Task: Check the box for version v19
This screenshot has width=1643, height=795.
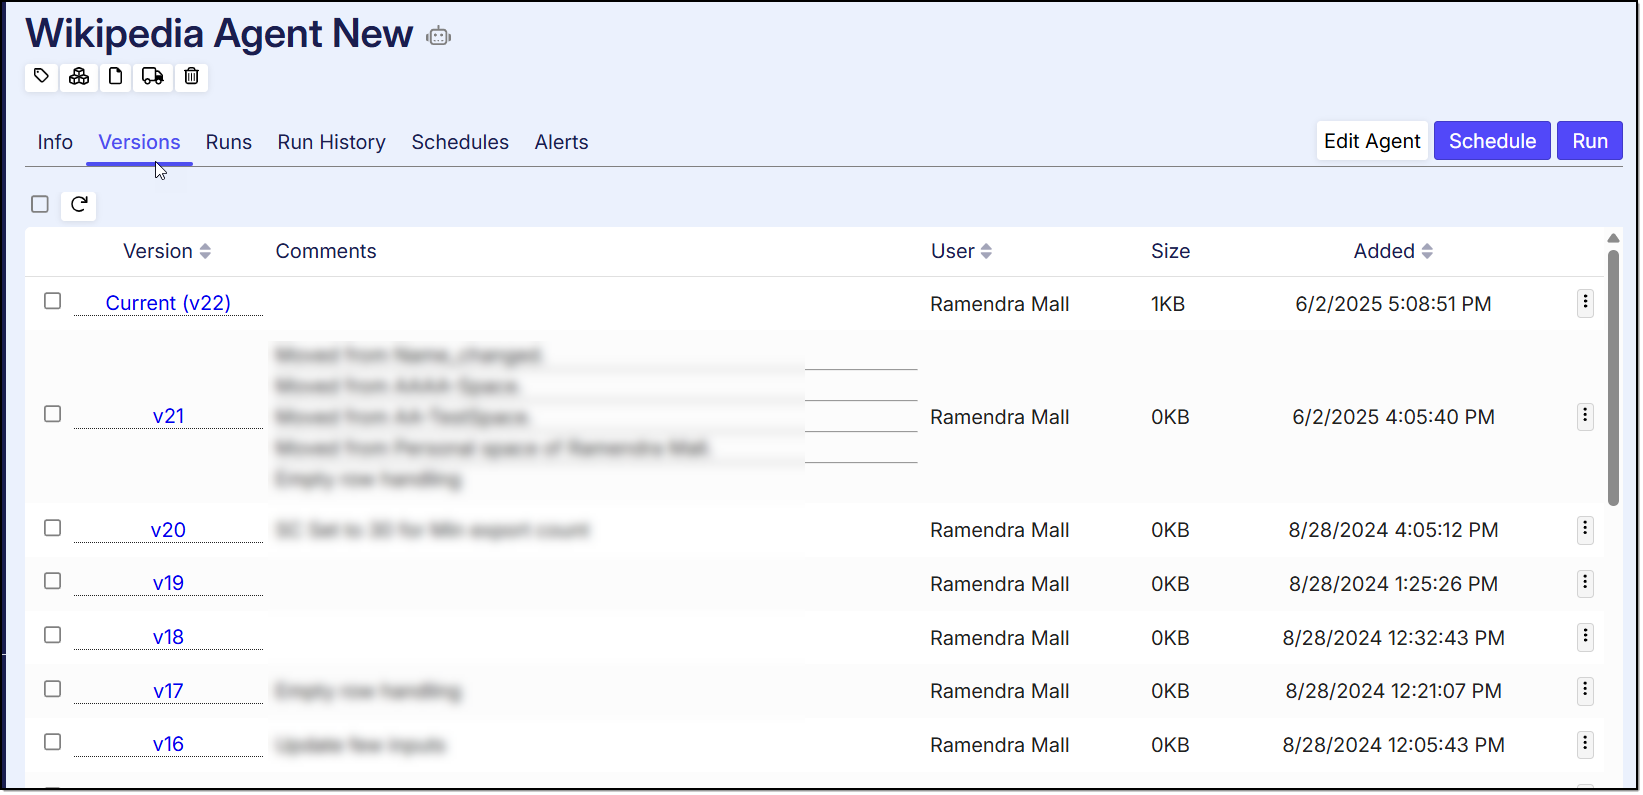Action: coord(53,582)
